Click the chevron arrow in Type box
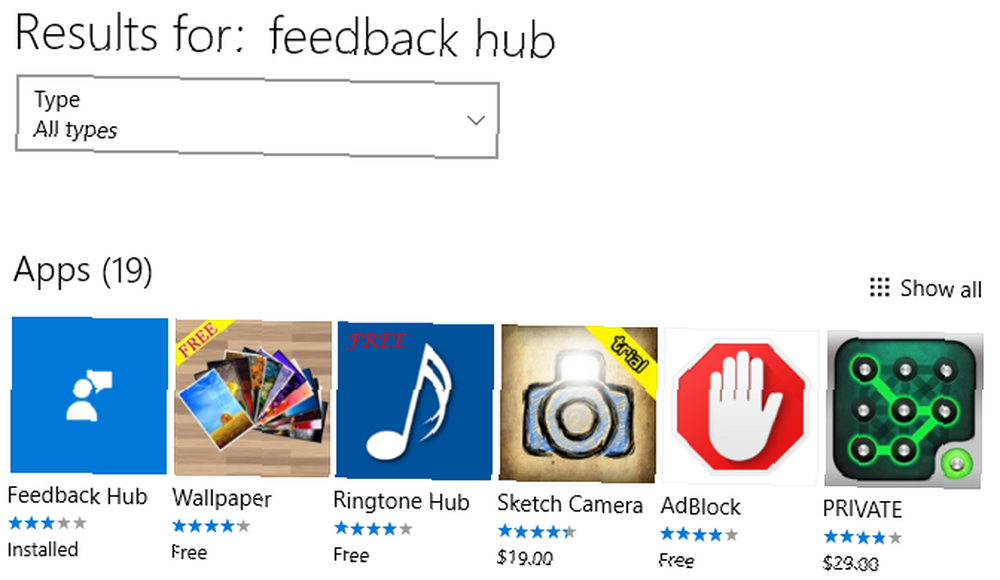Screen dimensions: 1000x580 point(476,120)
